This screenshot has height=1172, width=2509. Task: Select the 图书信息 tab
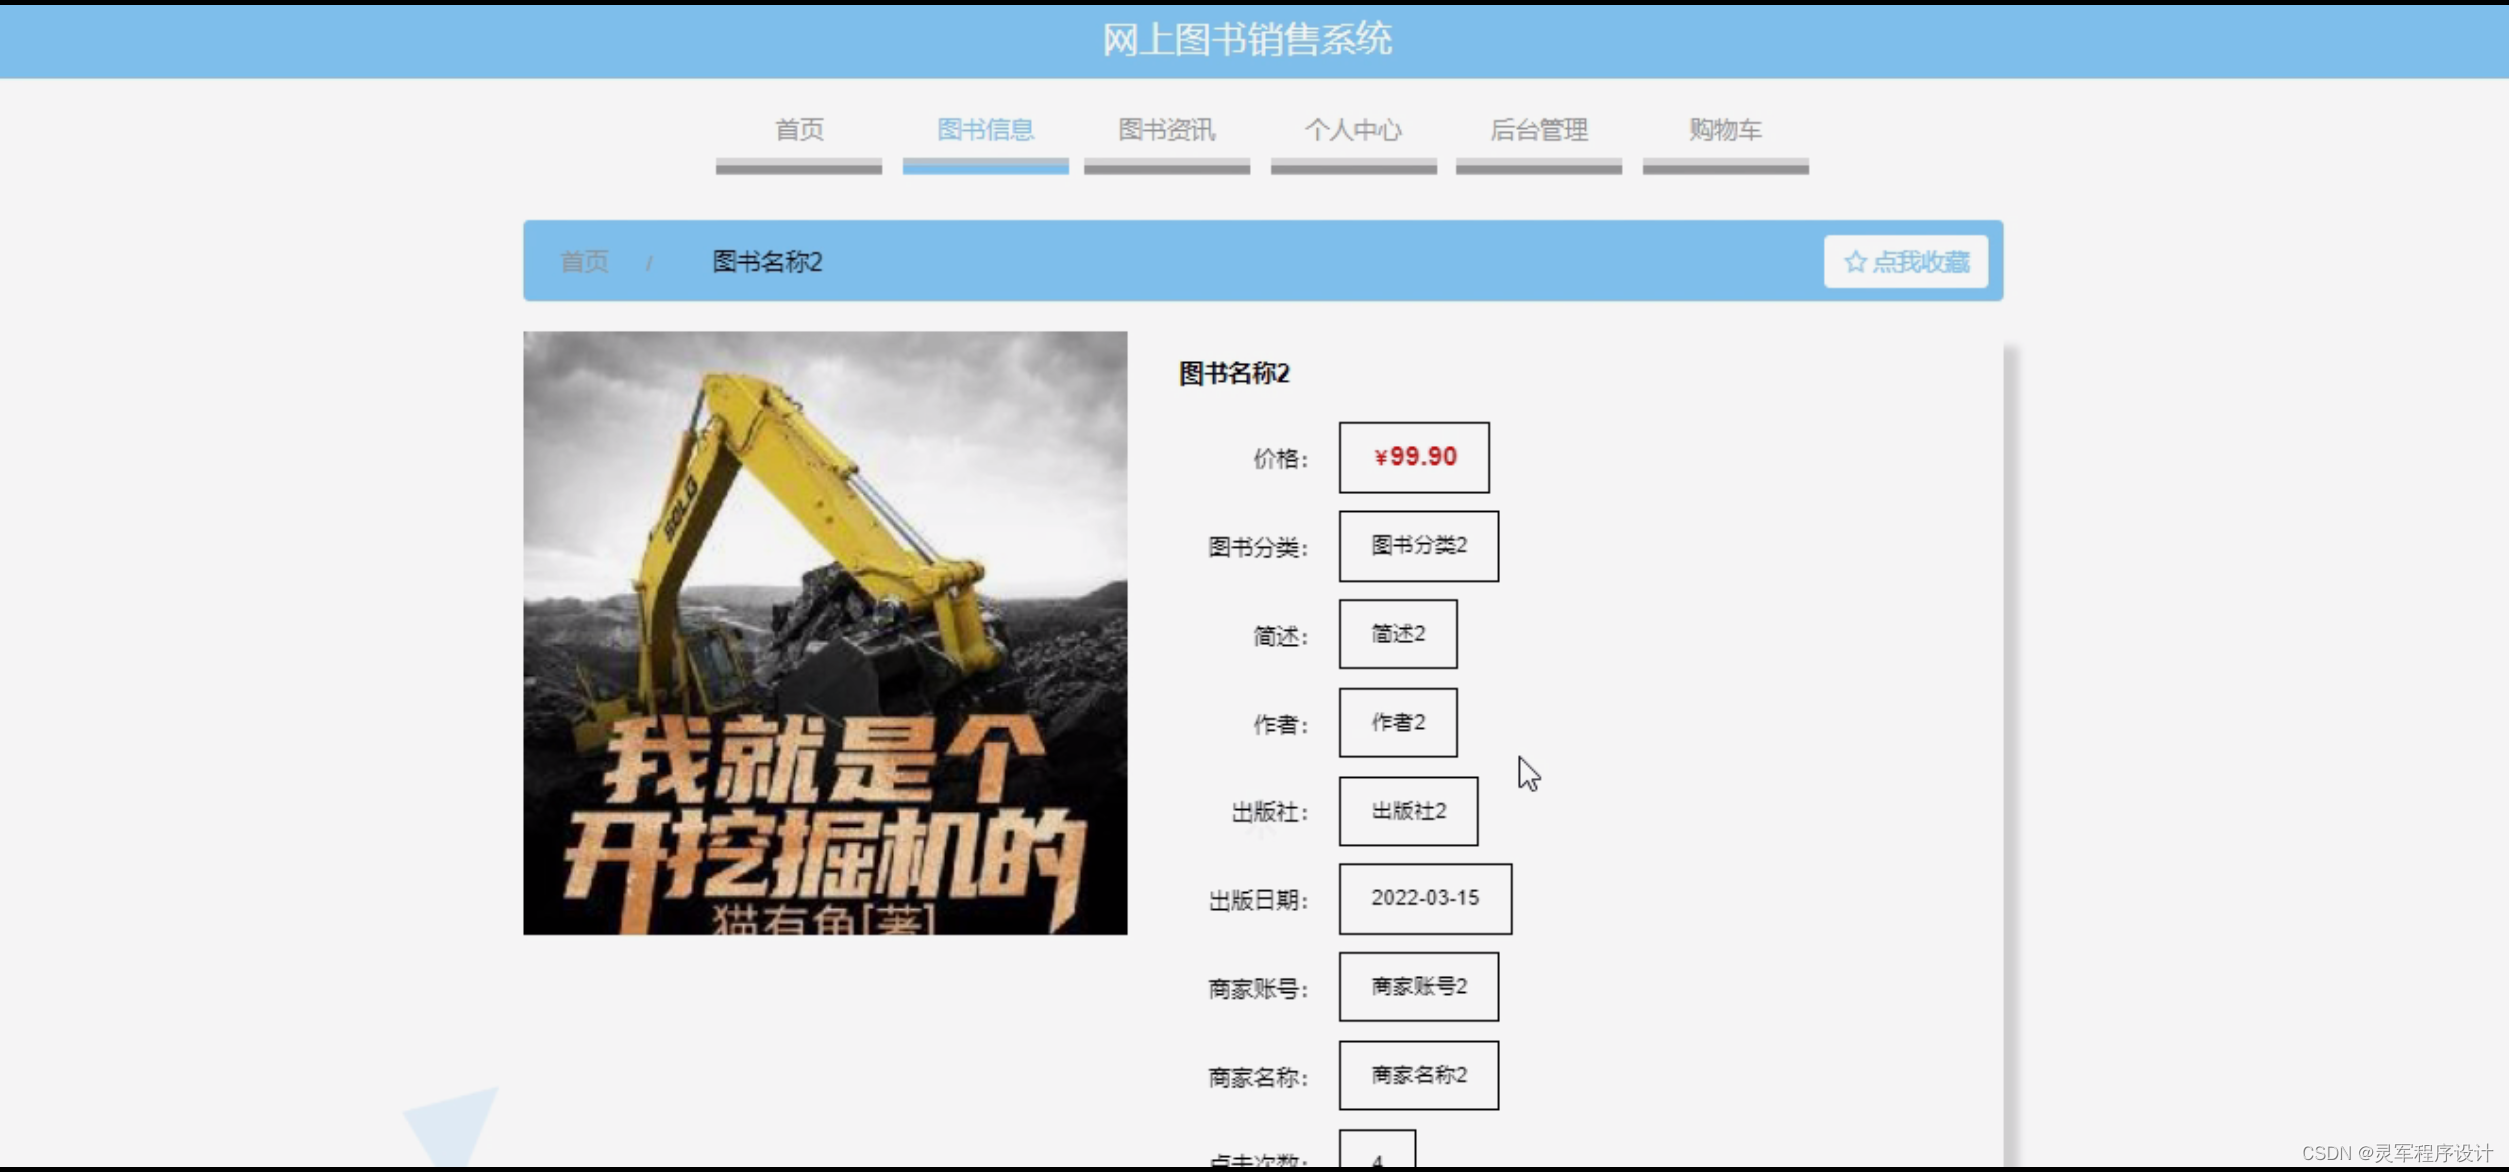point(984,130)
